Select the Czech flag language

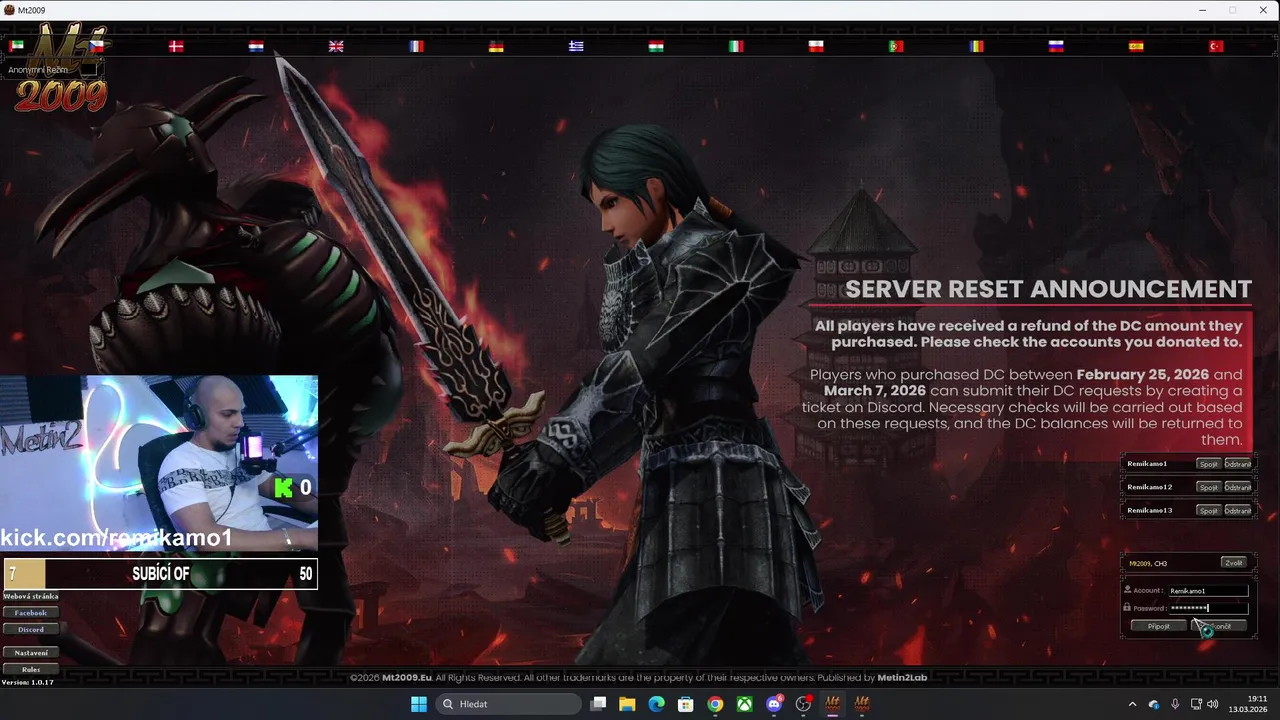coord(96,46)
